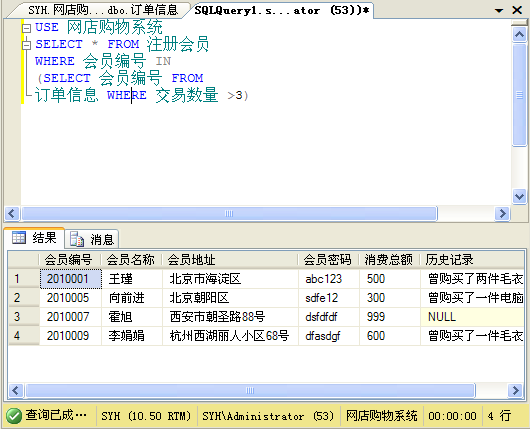Image resolution: width=530 pixels, height=429 pixels.
Task: Click the password cell dfasdgf
Action: pyautogui.click(x=329, y=336)
